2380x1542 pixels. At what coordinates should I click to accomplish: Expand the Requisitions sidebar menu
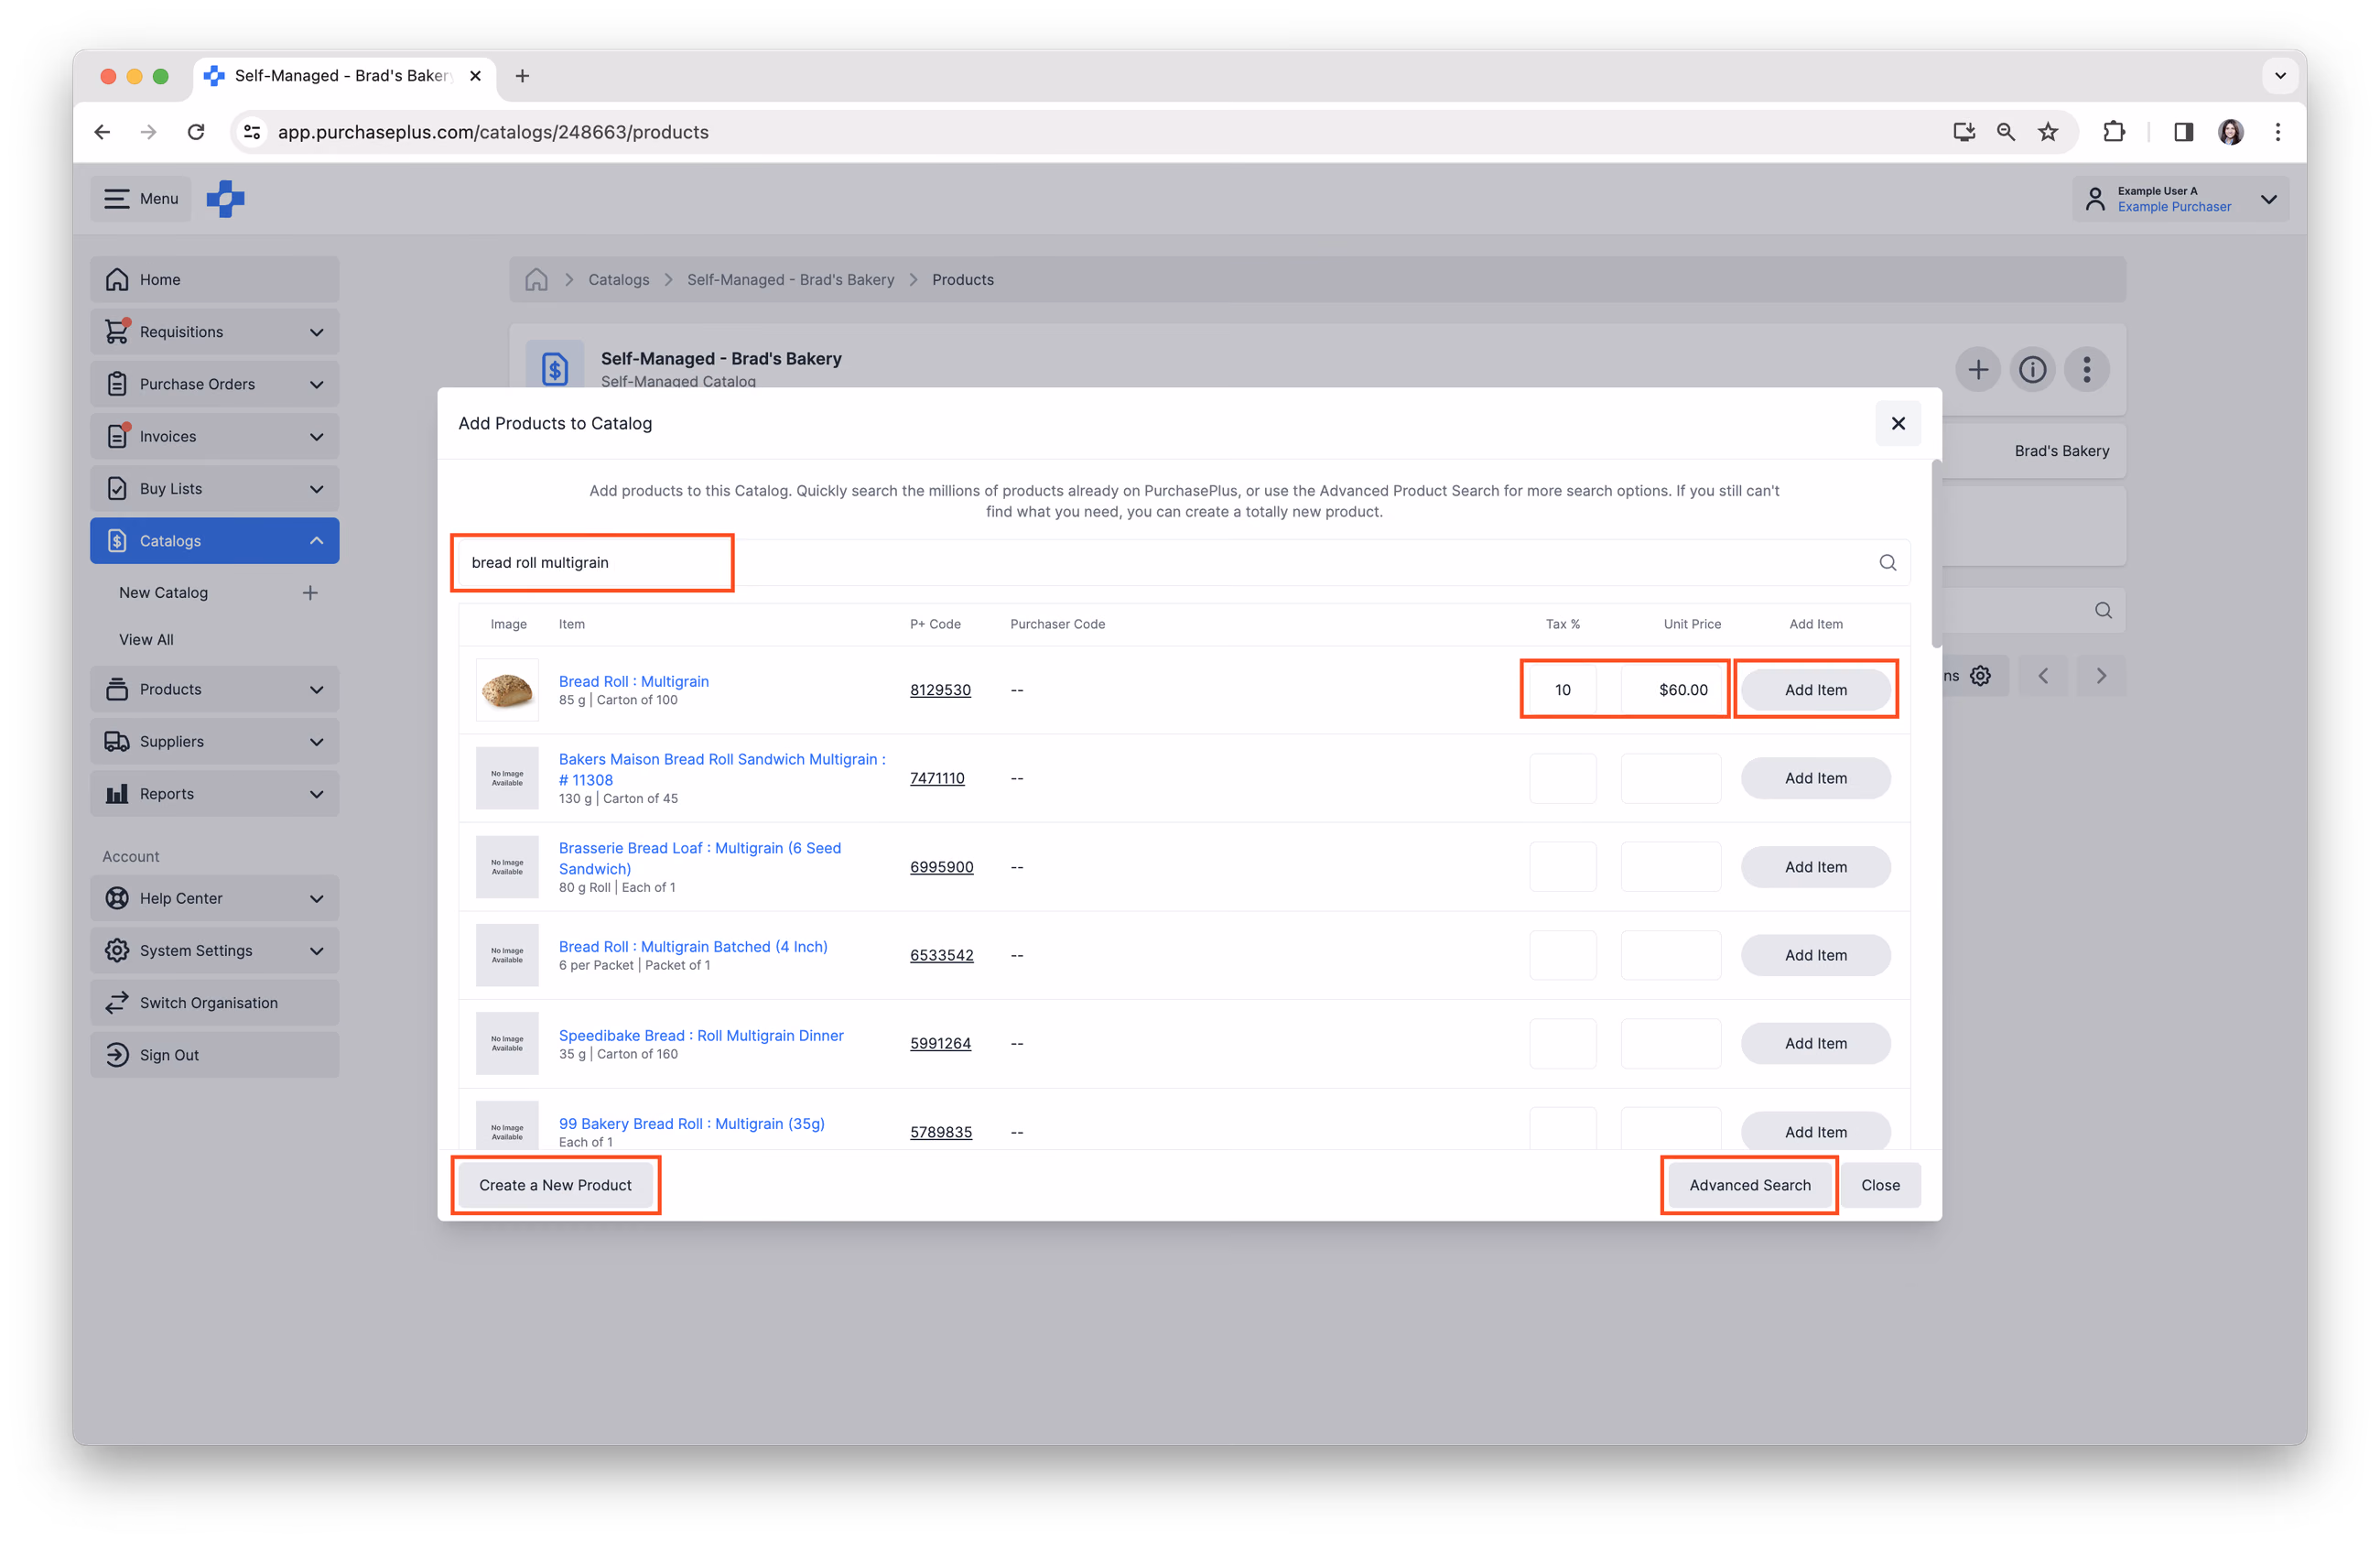click(214, 331)
